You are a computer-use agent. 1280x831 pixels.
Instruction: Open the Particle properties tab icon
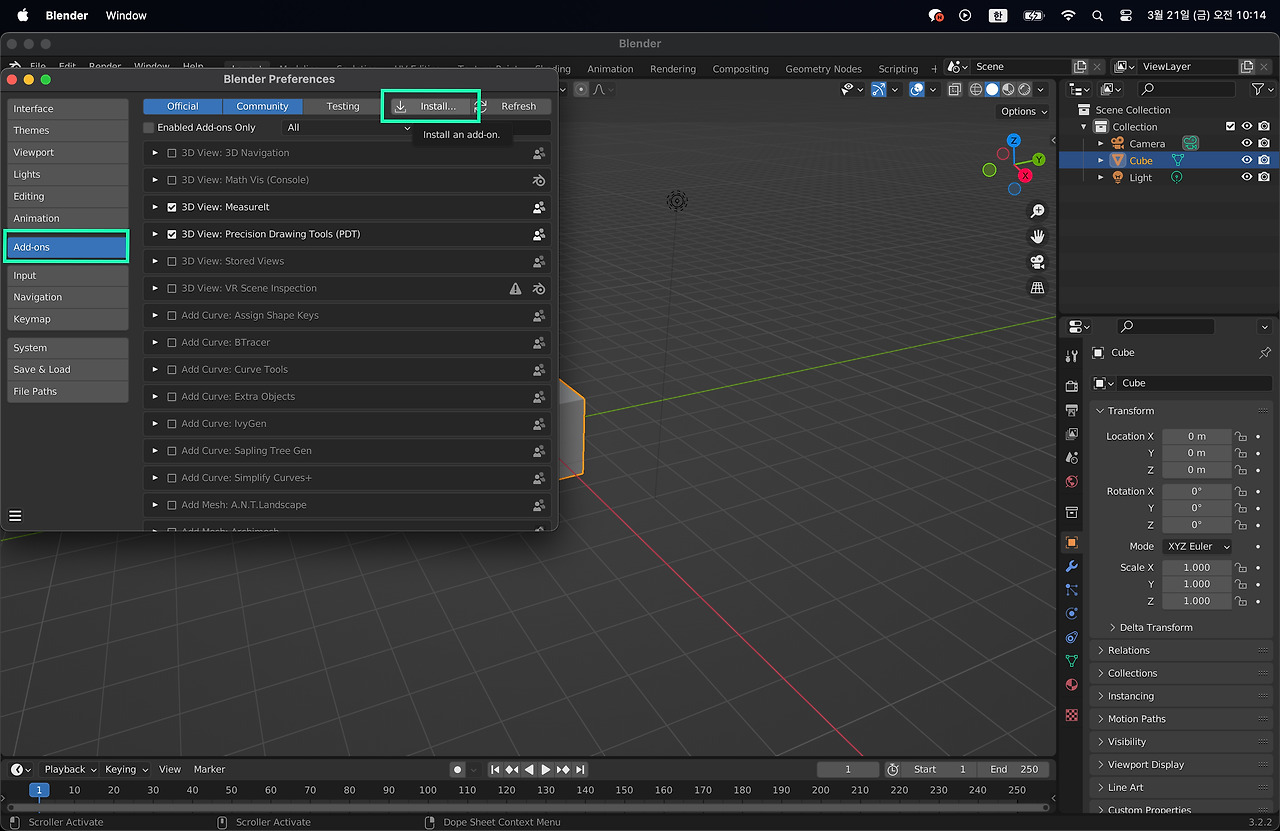[1072, 590]
